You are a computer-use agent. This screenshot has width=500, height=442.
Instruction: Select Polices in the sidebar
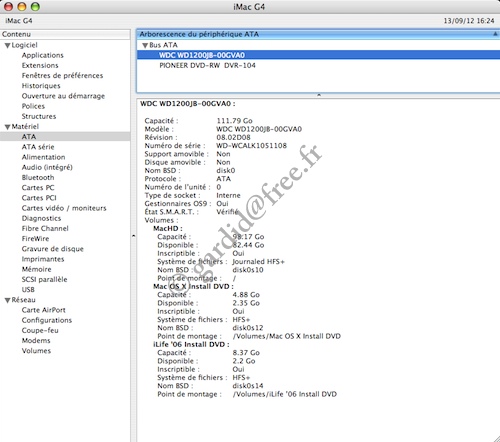point(33,106)
